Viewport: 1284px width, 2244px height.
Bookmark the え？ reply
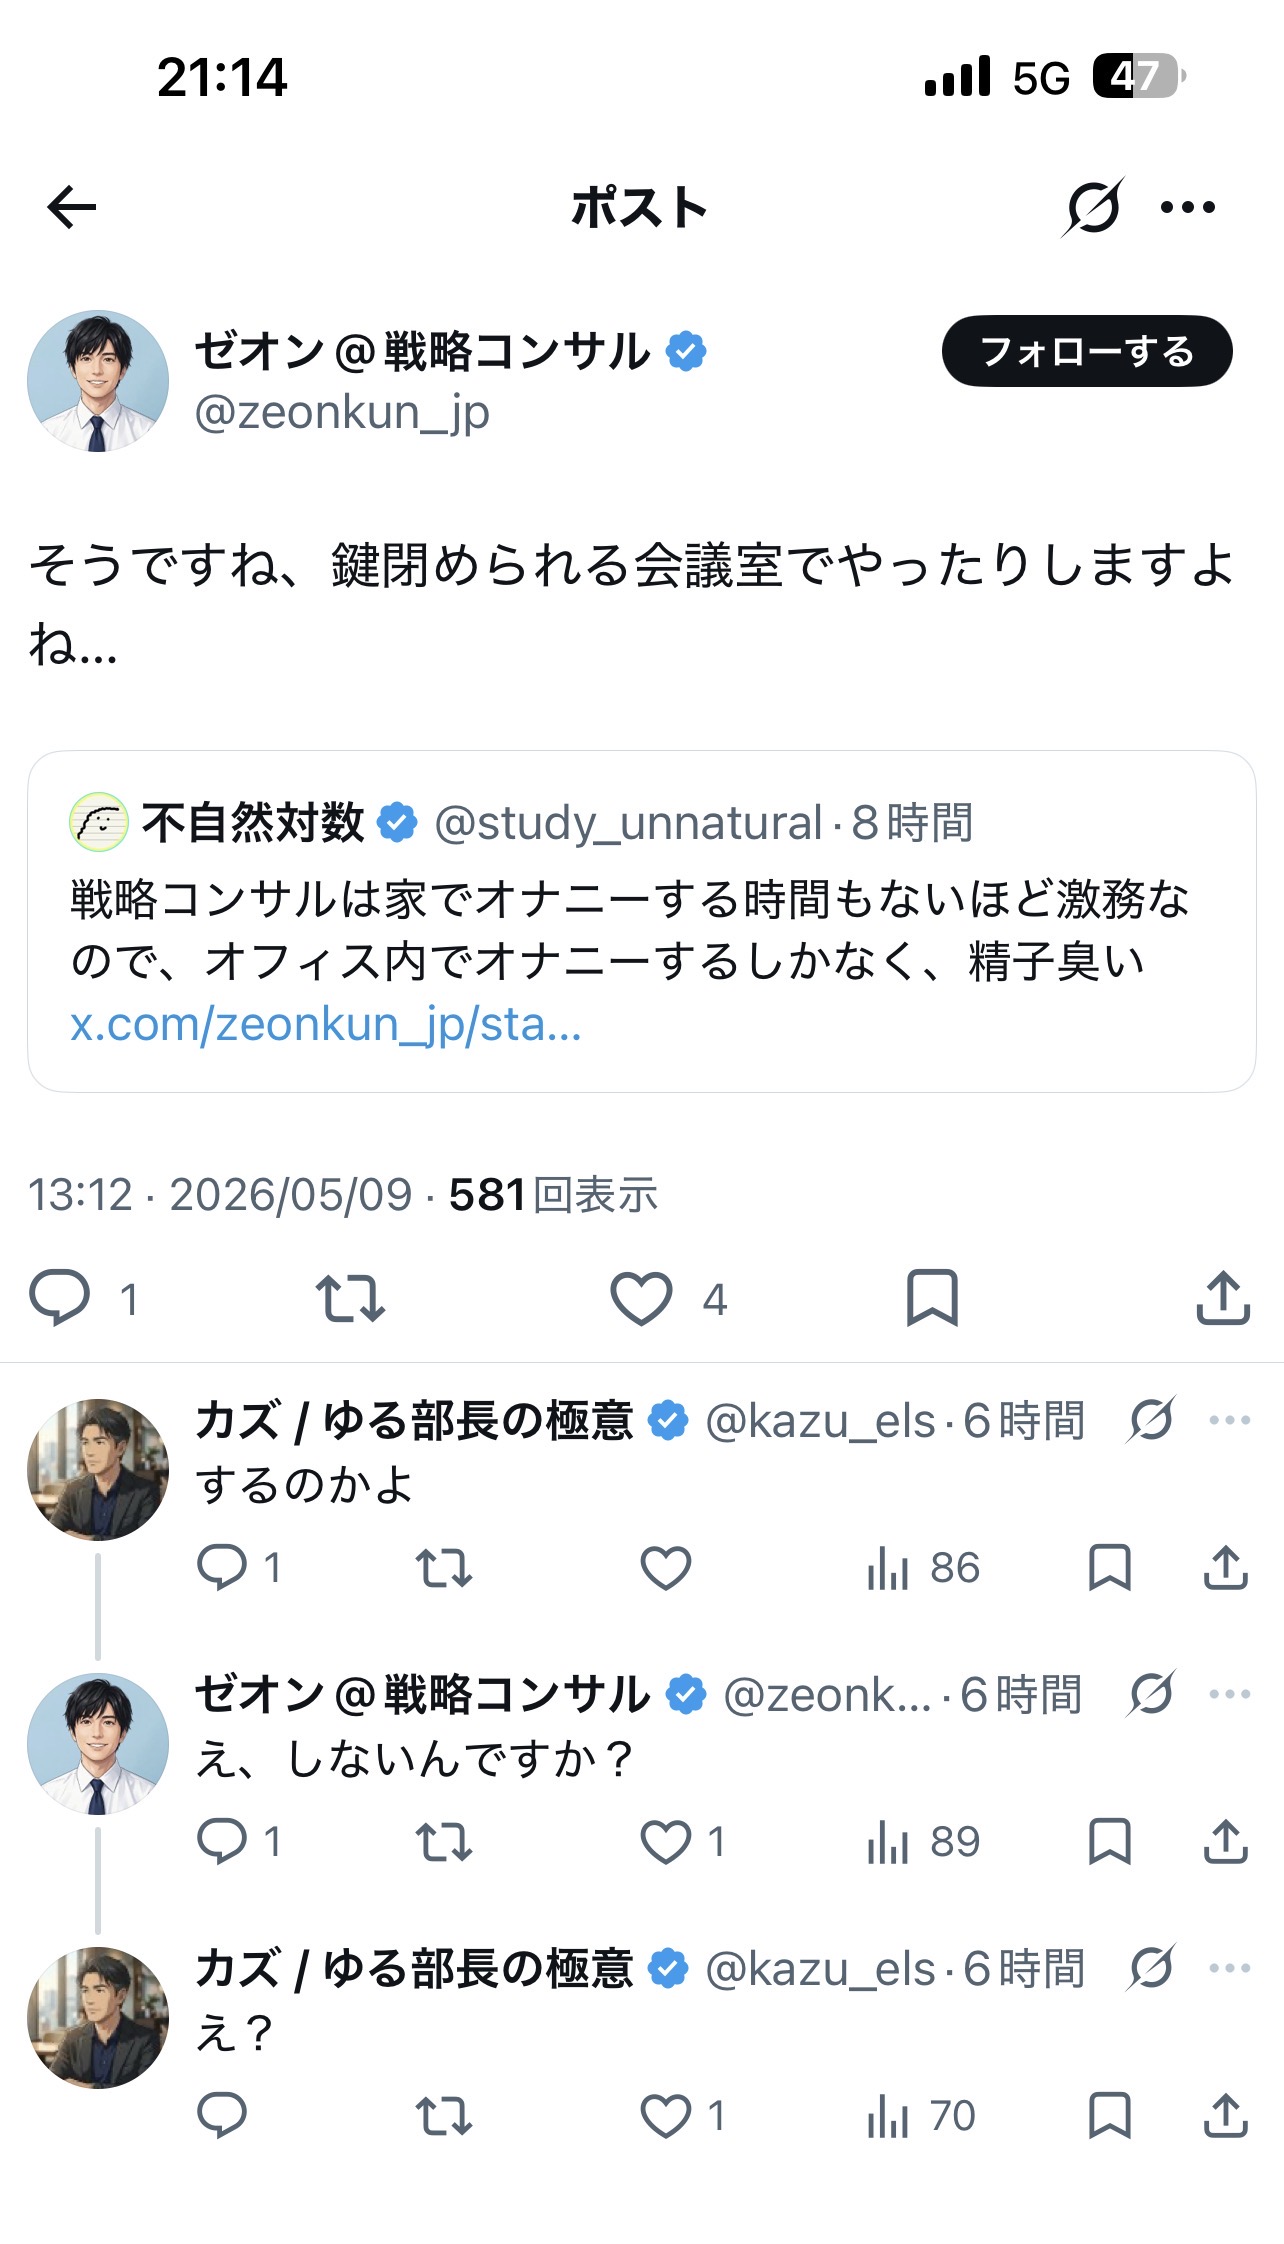(1109, 2116)
